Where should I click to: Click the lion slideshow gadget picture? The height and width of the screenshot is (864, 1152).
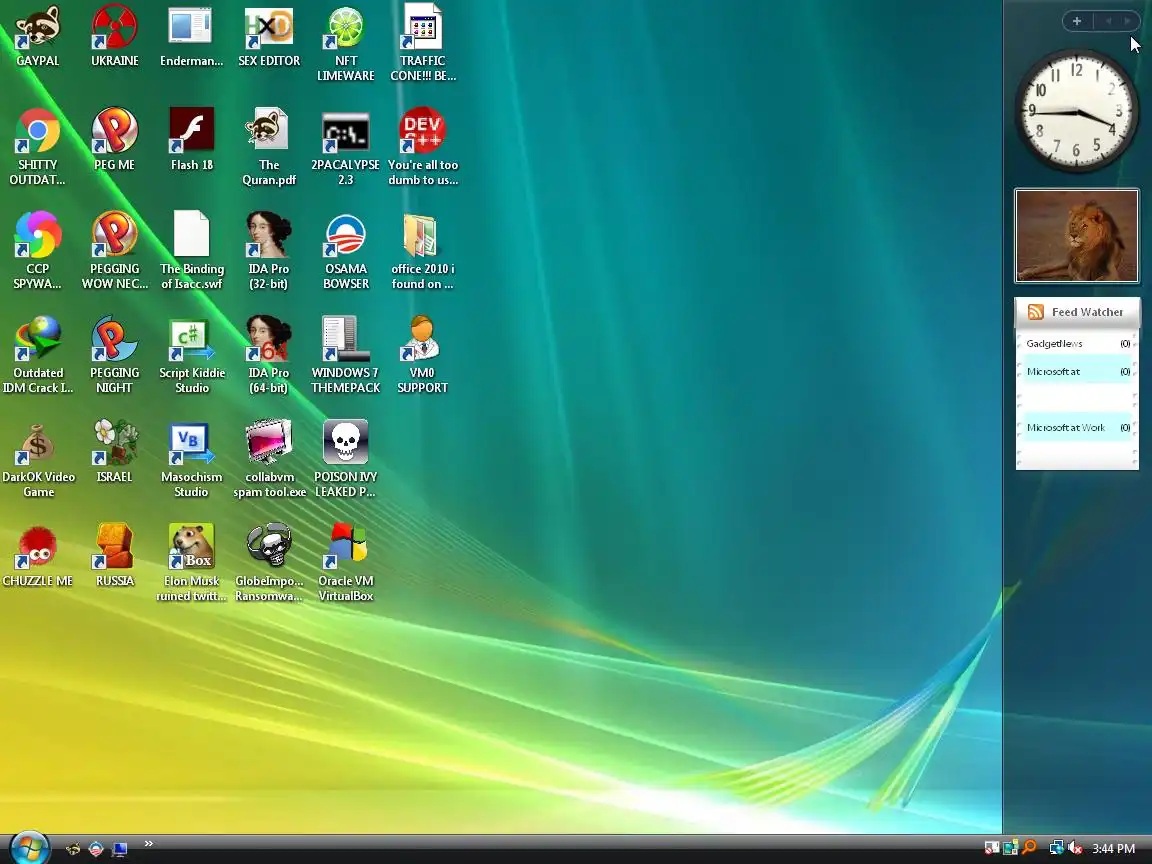(x=1077, y=236)
